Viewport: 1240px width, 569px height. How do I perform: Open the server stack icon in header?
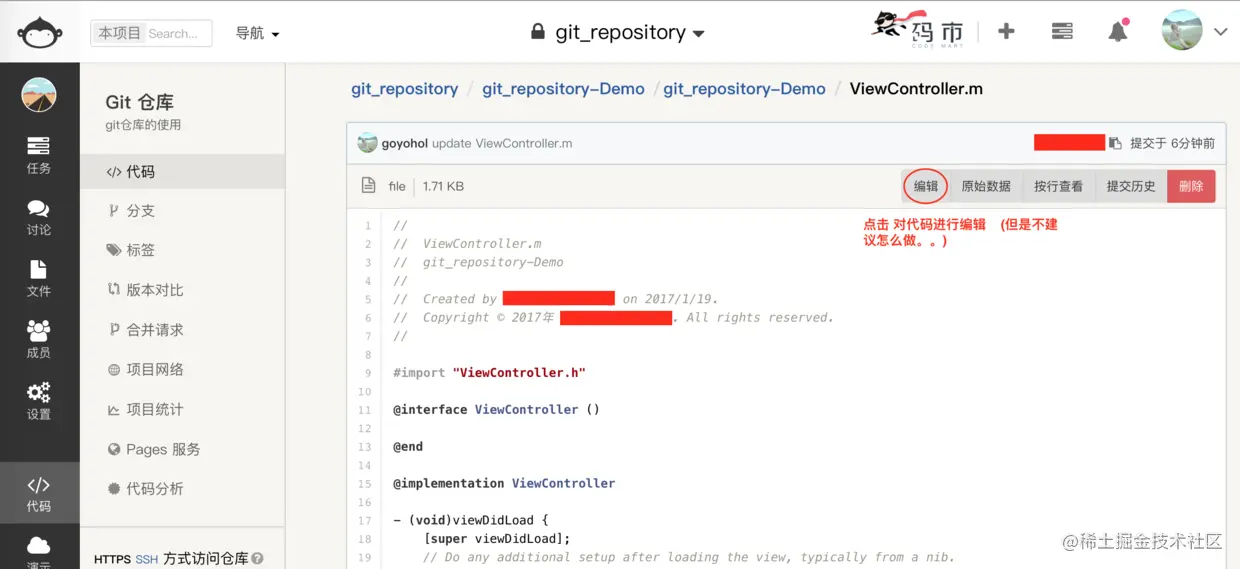point(1062,32)
